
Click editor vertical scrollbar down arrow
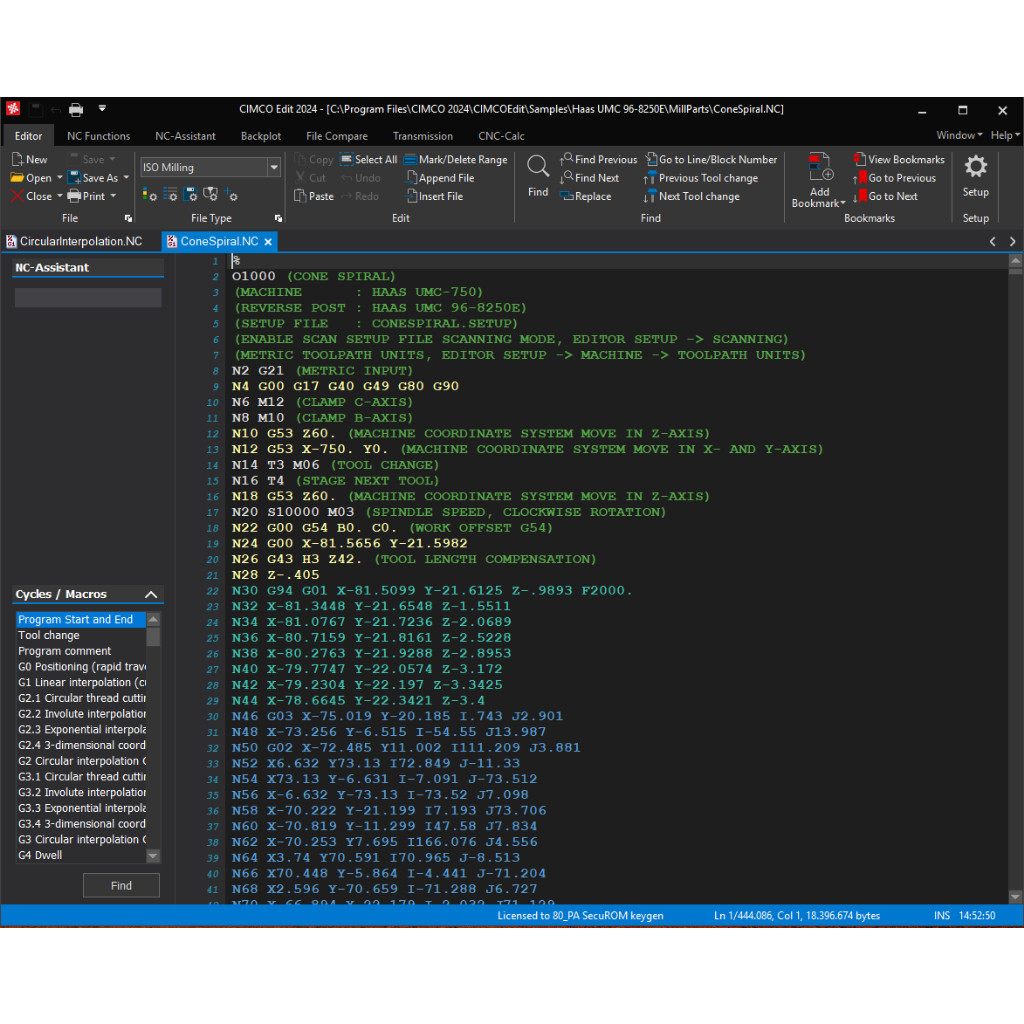pyautogui.click(x=1015, y=897)
